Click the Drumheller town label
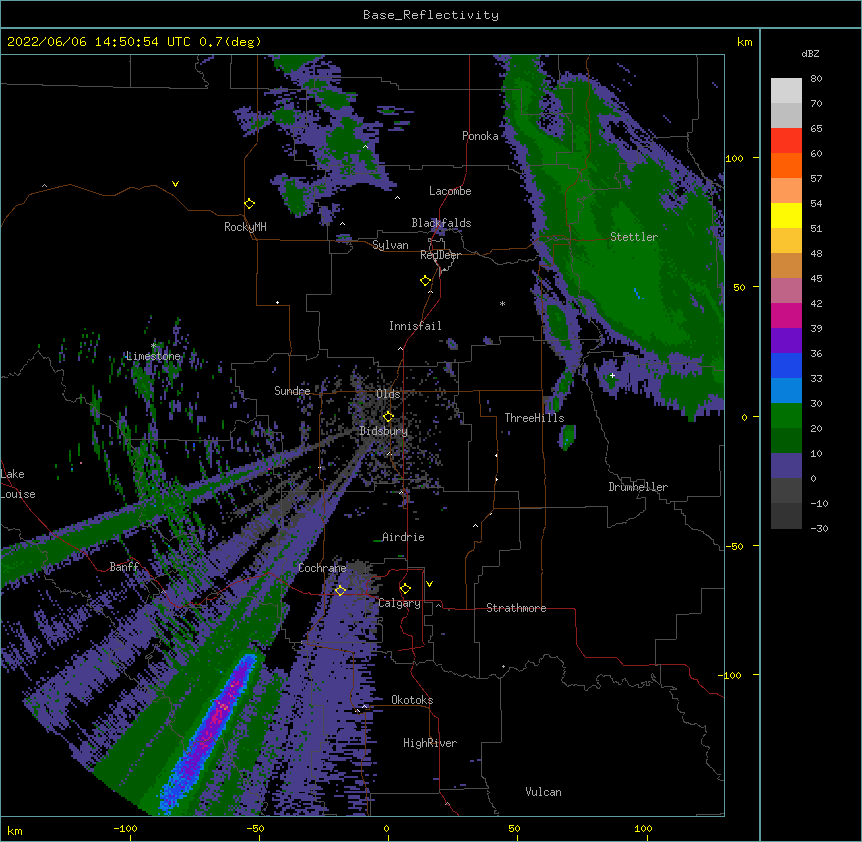This screenshot has height=842, width=862. tap(638, 487)
